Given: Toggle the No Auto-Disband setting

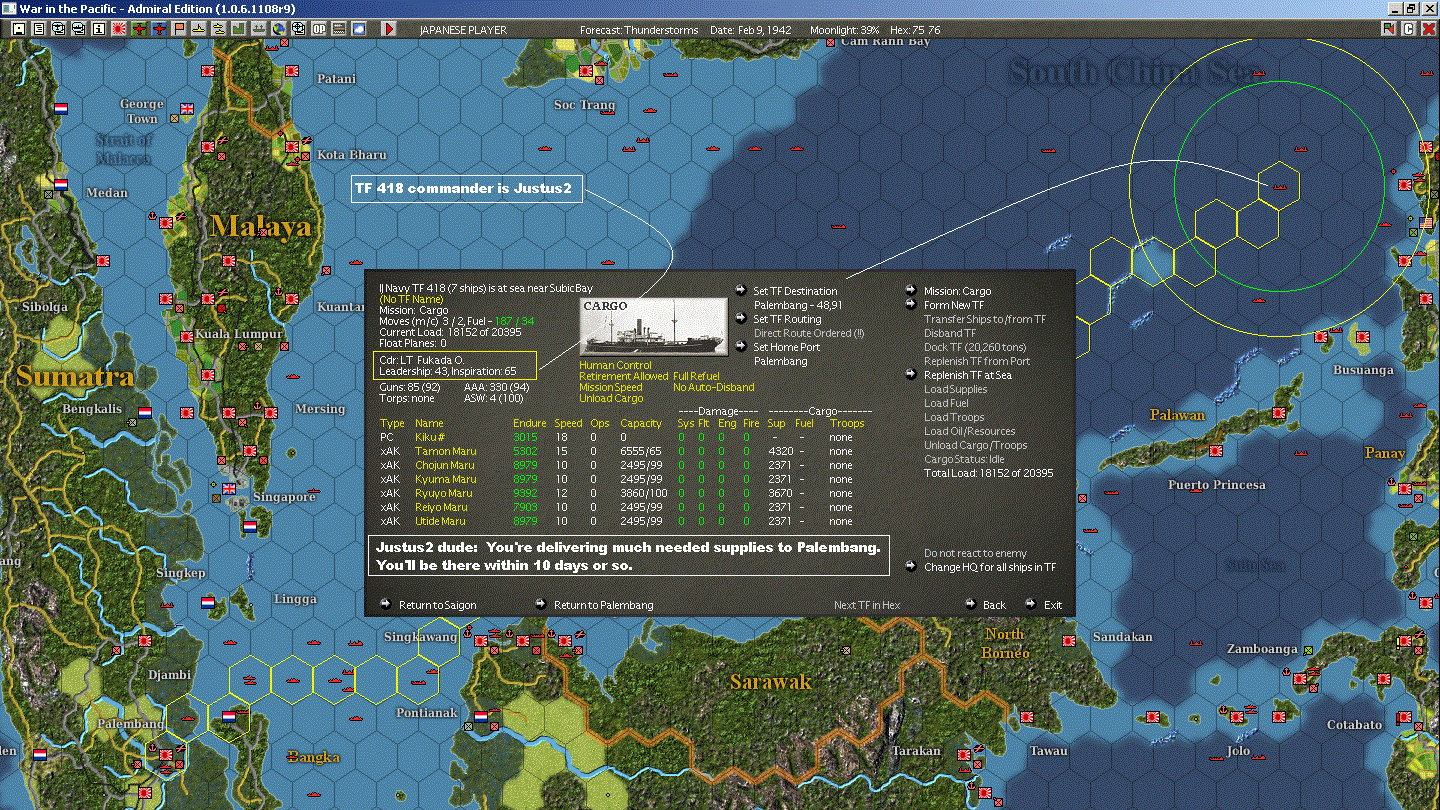Looking at the screenshot, I should (713, 388).
